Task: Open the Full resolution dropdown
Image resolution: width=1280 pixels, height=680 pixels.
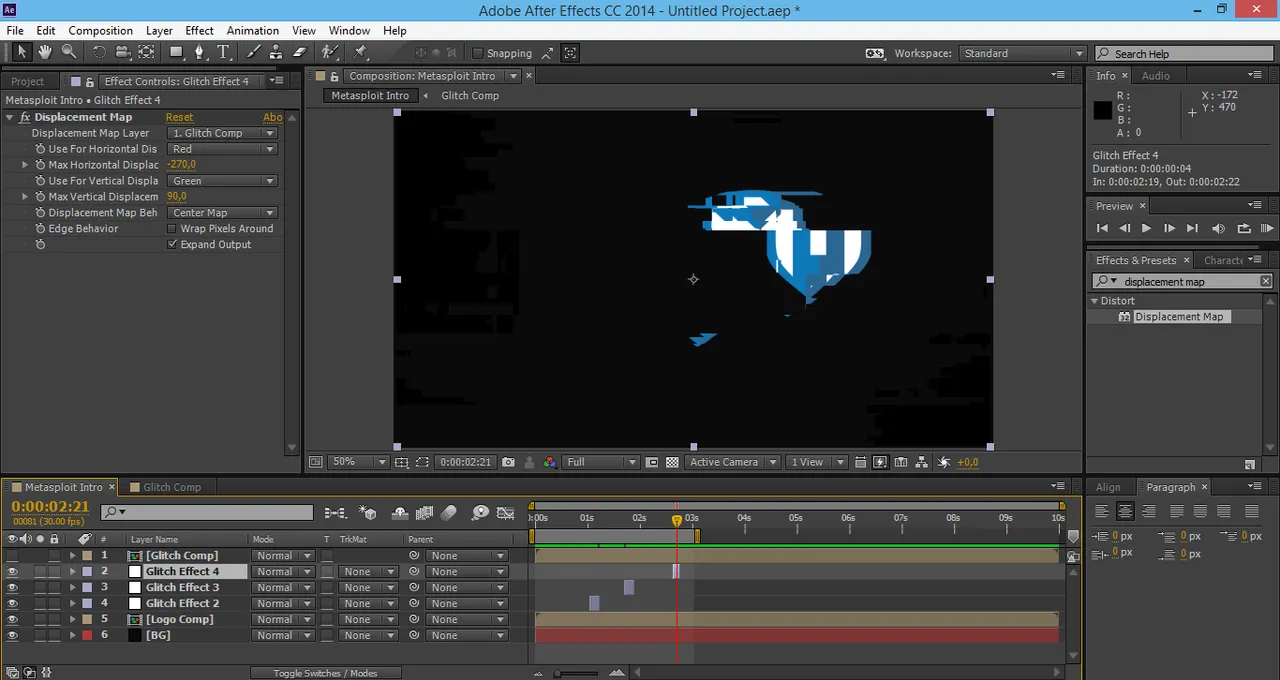Action: tap(601, 462)
